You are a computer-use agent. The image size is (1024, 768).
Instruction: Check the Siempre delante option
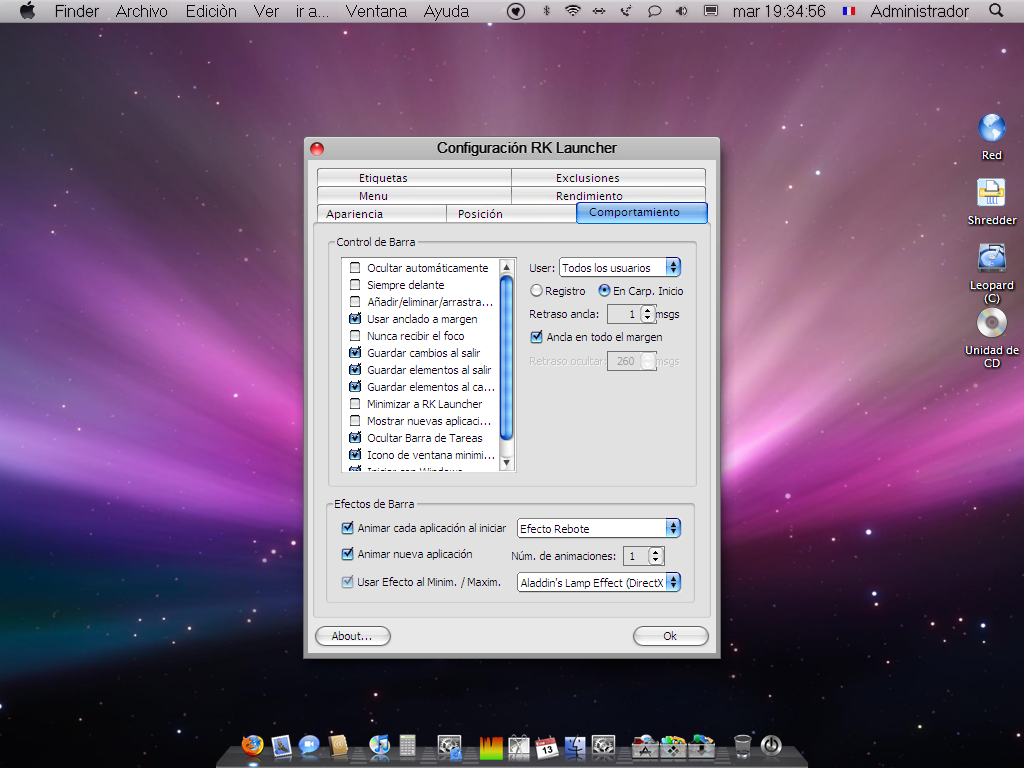pos(355,285)
